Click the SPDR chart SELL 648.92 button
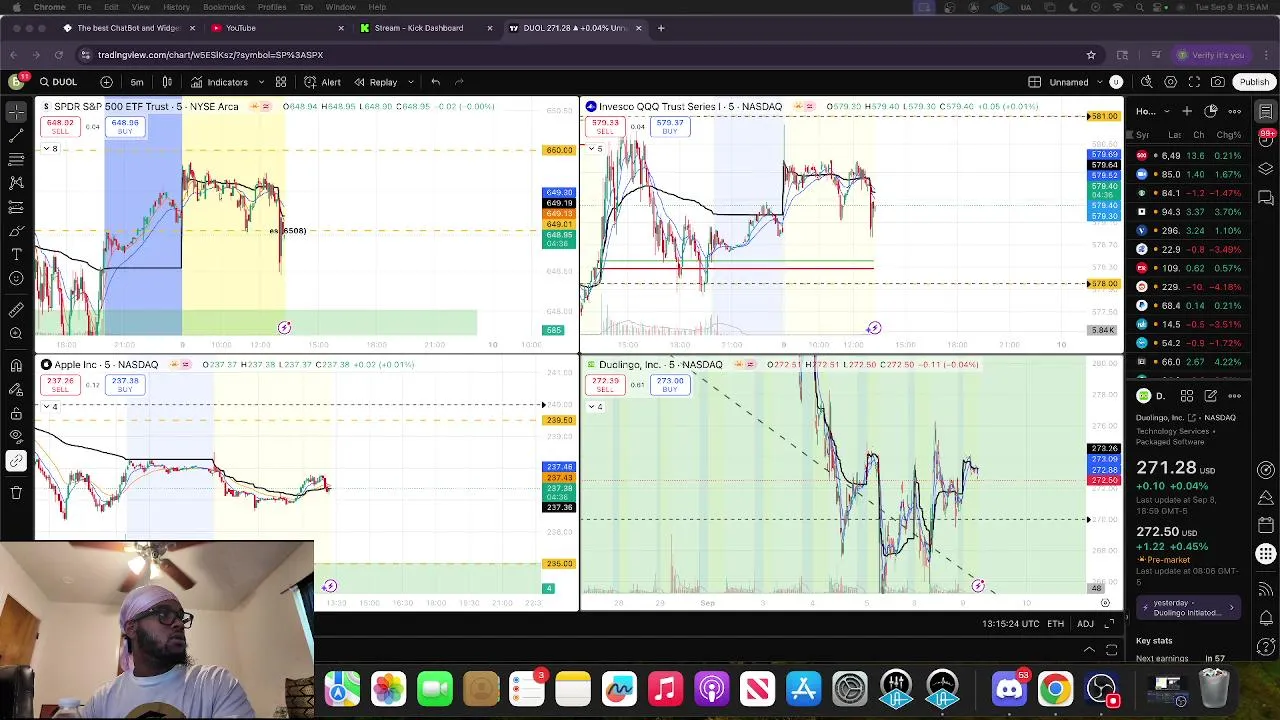Viewport: 1280px width, 720px height. coord(60,127)
